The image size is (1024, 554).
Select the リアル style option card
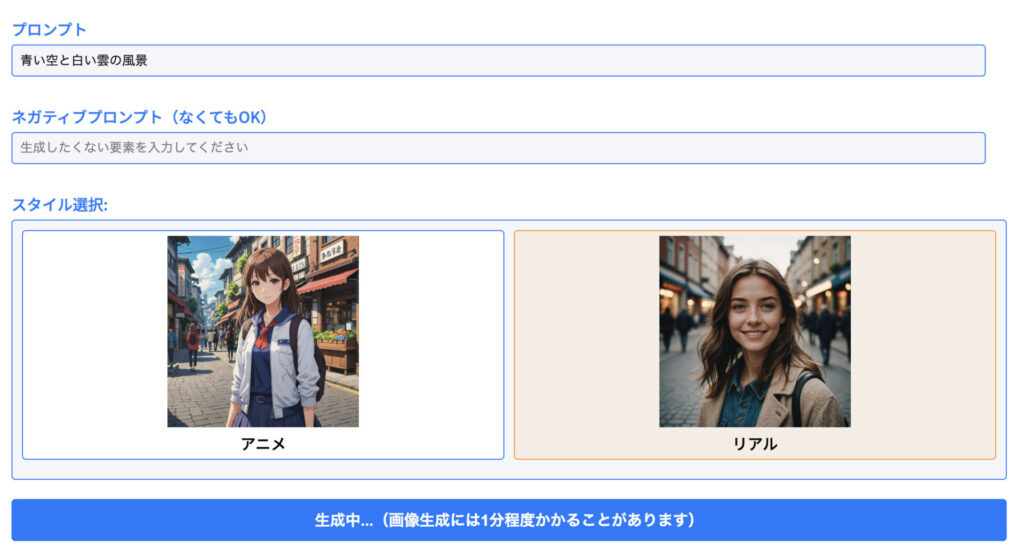coord(755,344)
